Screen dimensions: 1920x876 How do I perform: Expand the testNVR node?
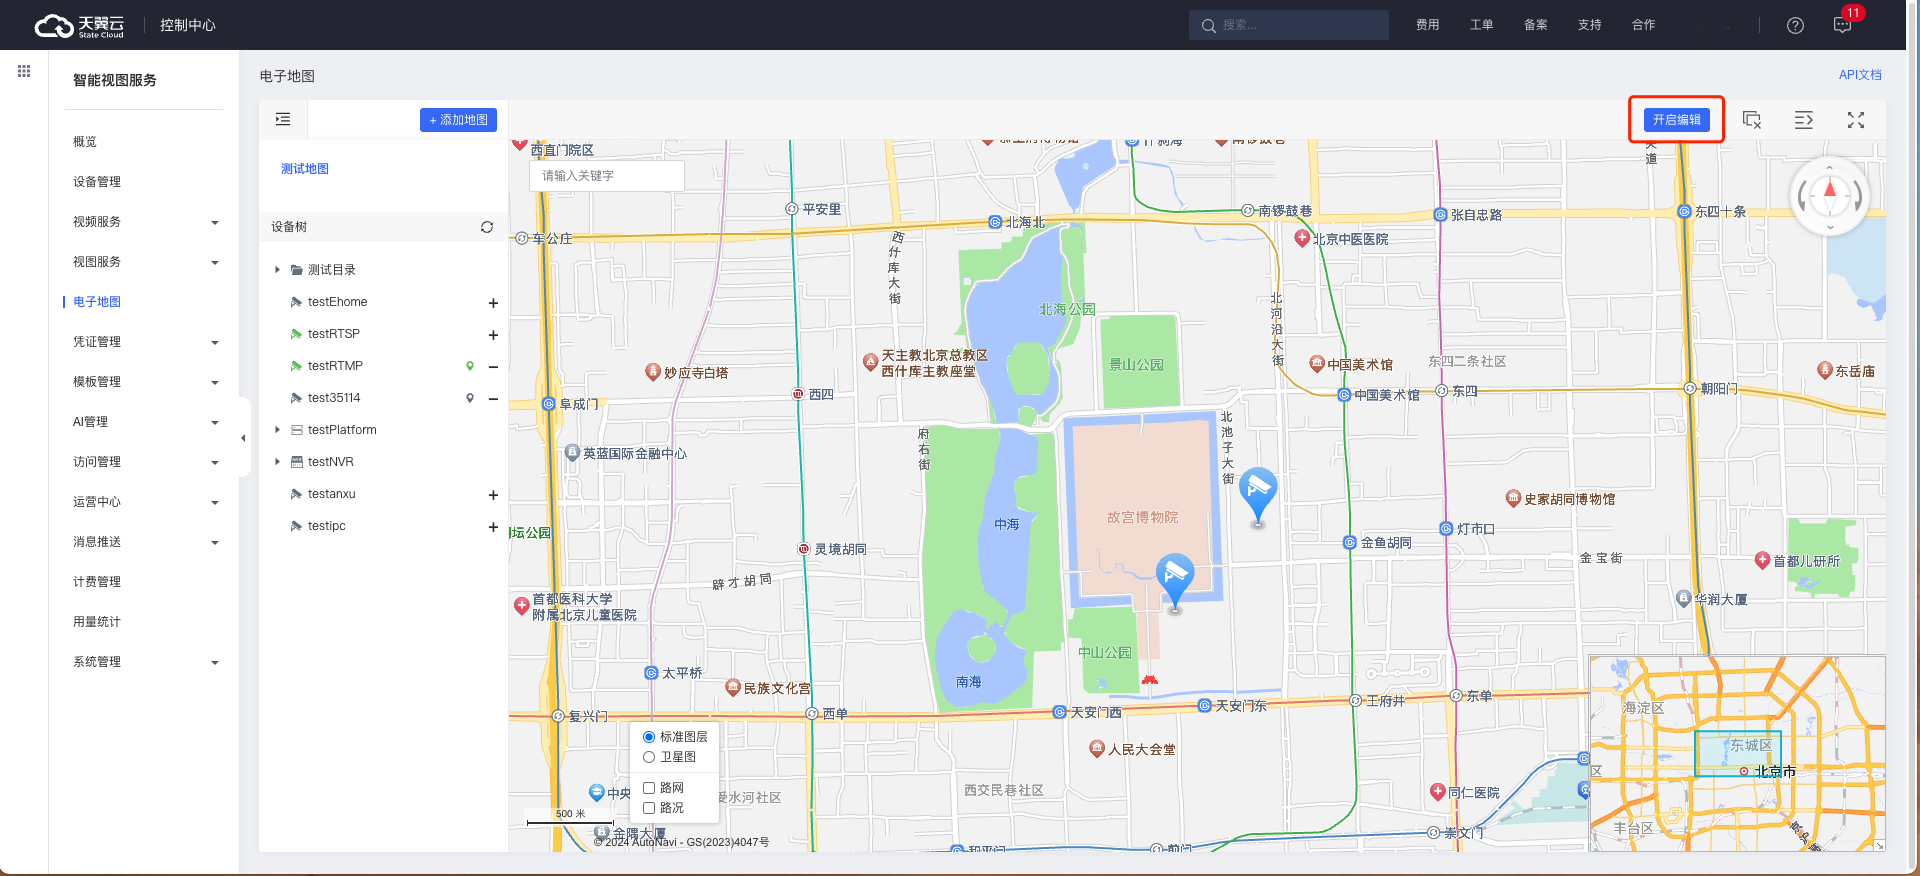click(278, 462)
